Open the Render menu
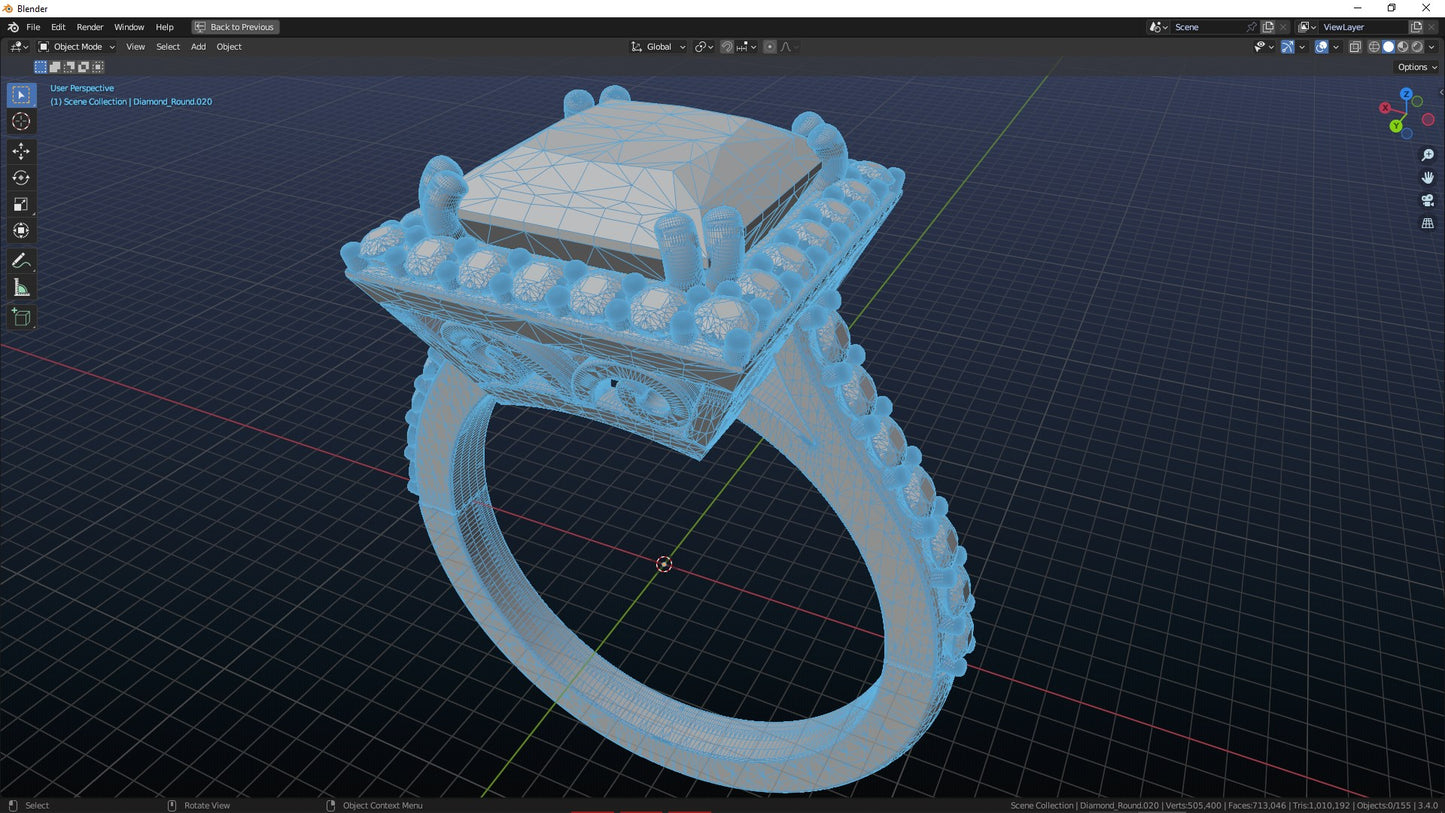This screenshot has height=813, width=1445. click(x=90, y=27)
